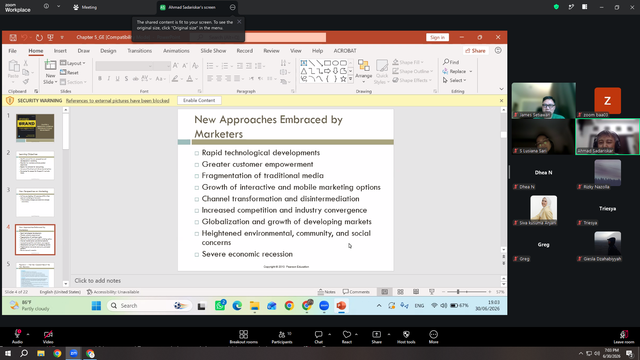Click the Enable Content button
Screen dimensions: 640x360
coord(199,100)
